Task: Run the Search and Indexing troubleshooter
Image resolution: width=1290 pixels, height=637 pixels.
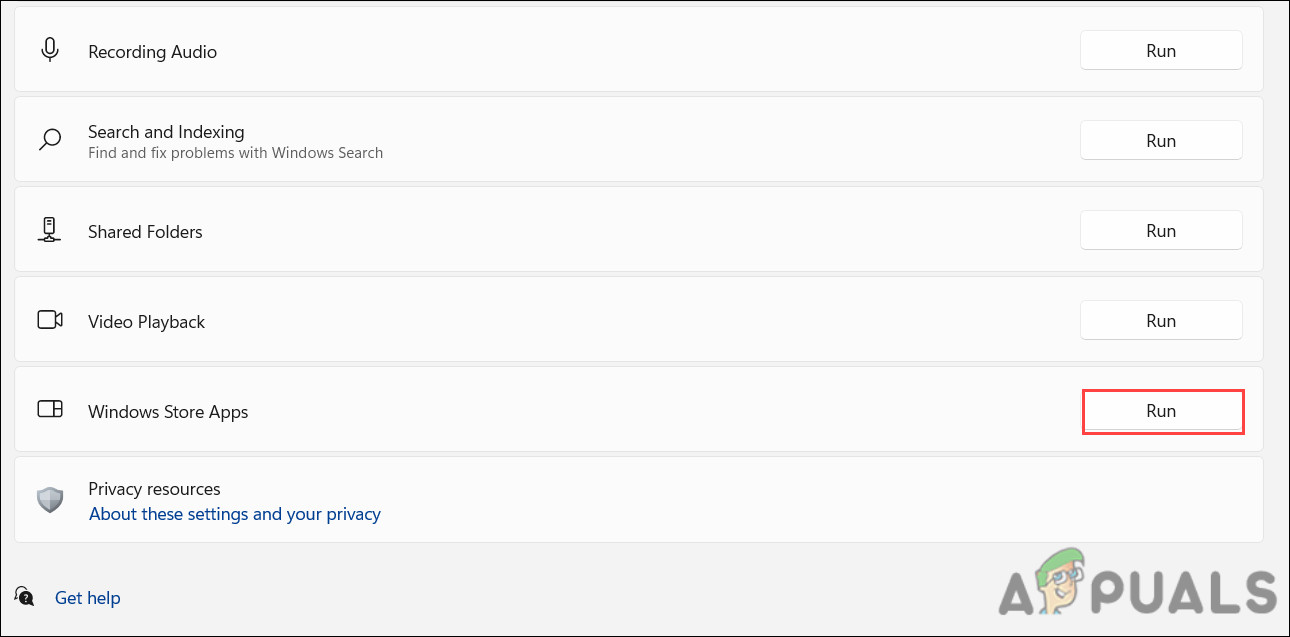Action: pos(1160,140)
